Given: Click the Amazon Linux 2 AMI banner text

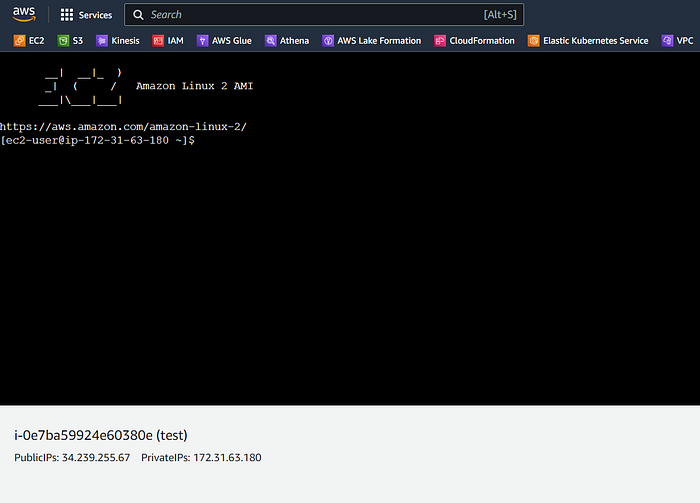Looking at the screenshot, I should 195,86.
